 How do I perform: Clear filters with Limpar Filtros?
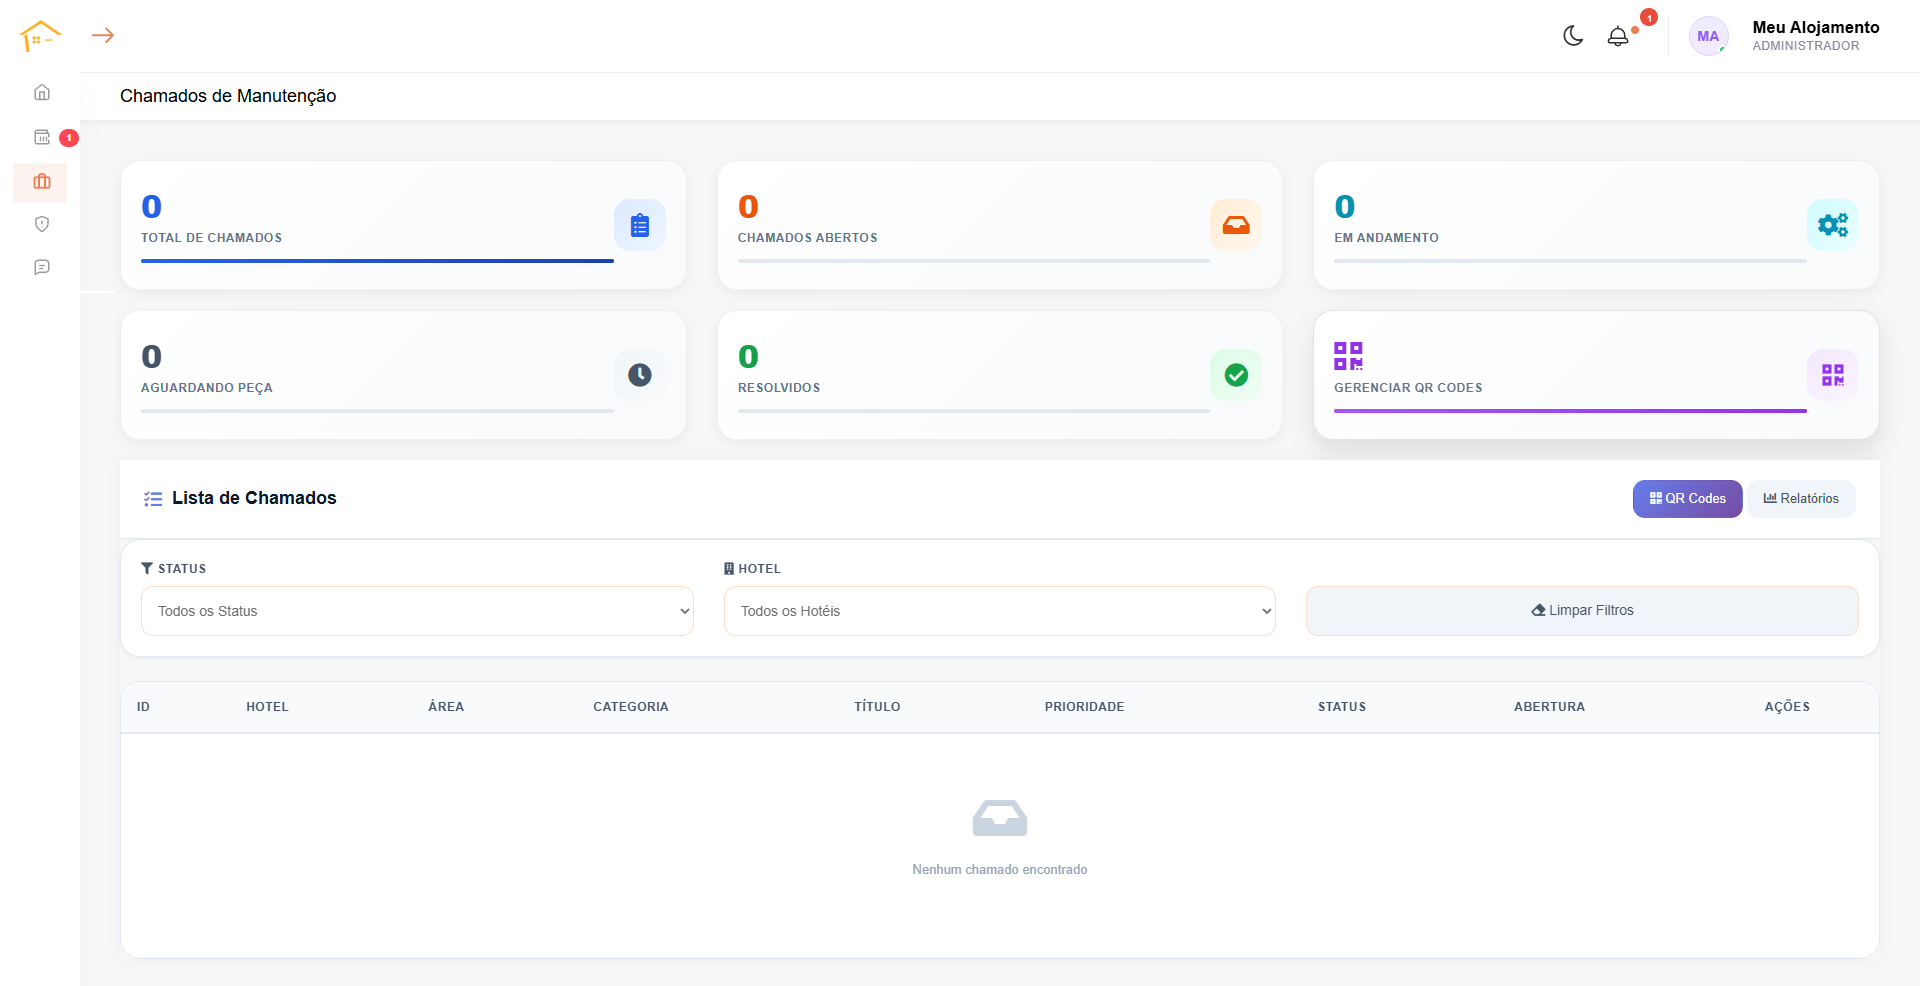click(x=1582, y=611)
